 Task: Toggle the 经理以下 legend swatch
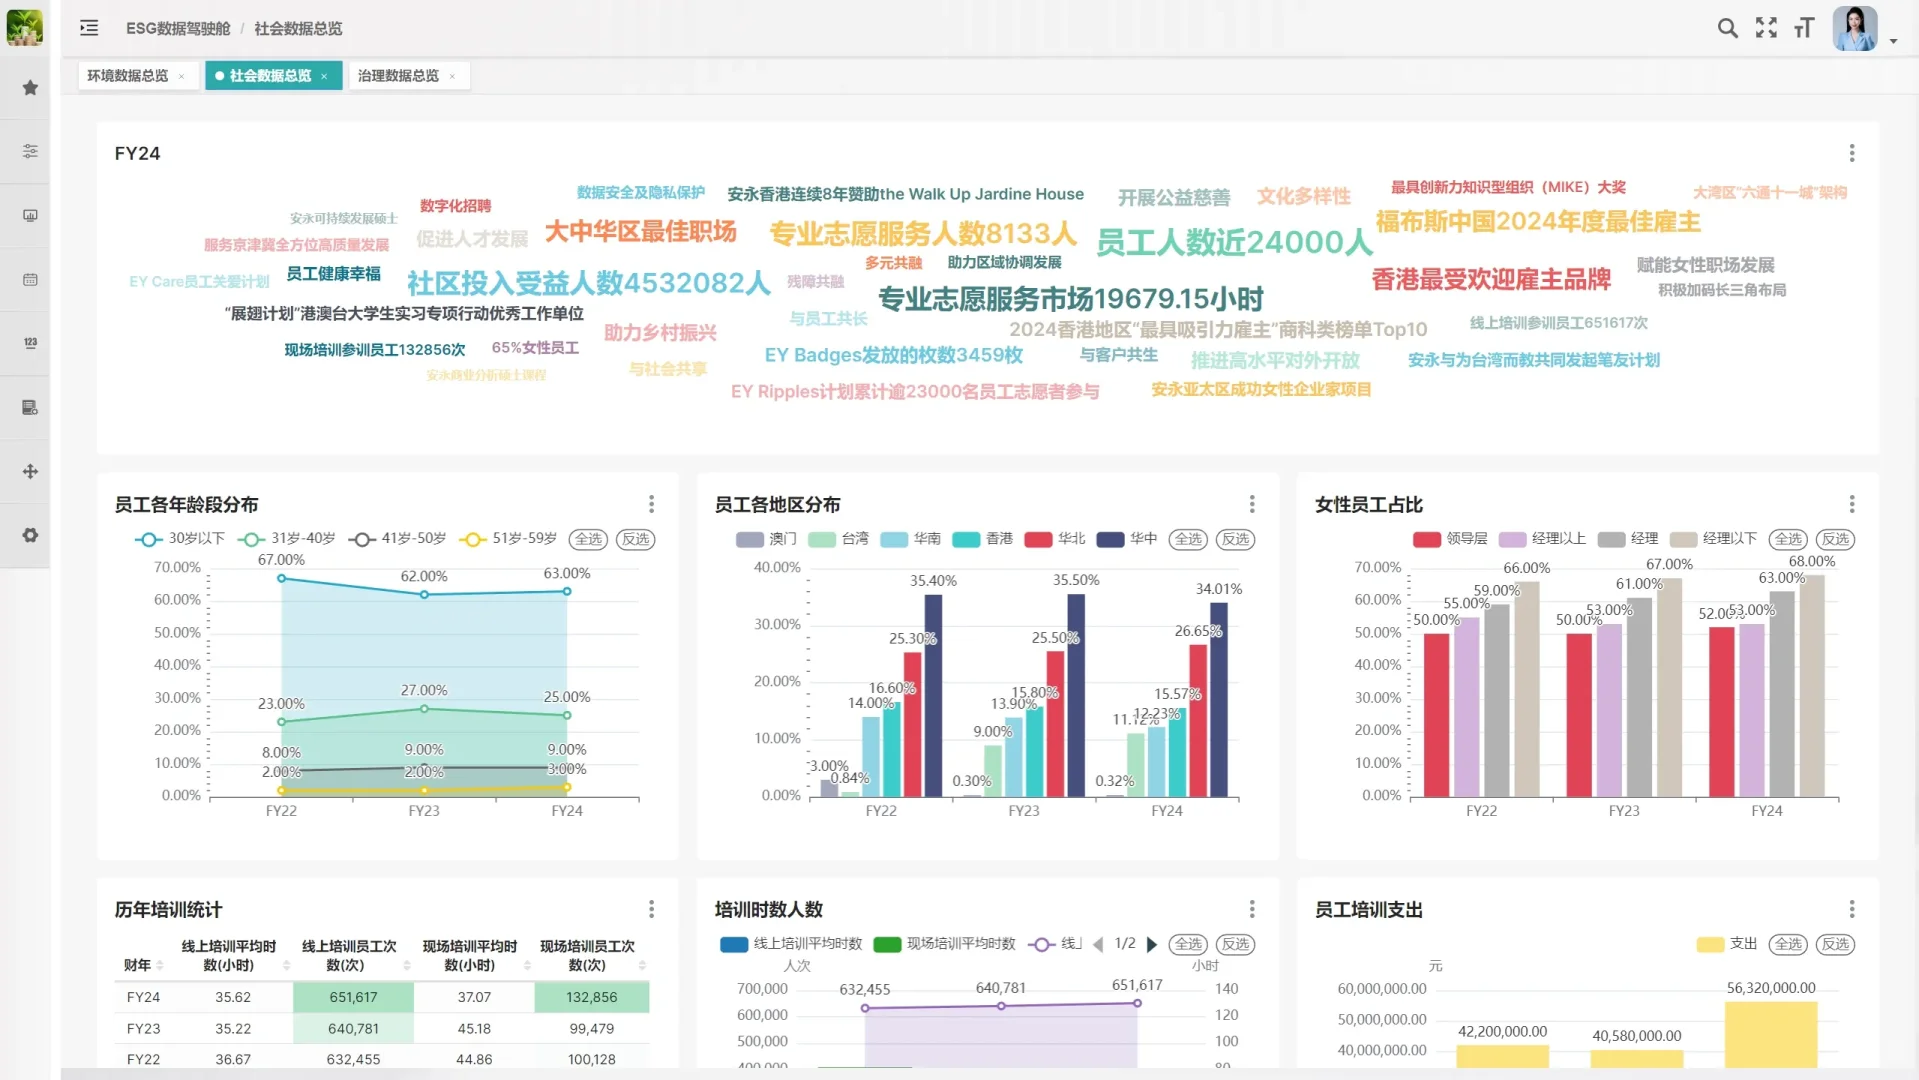(1684, 539)
